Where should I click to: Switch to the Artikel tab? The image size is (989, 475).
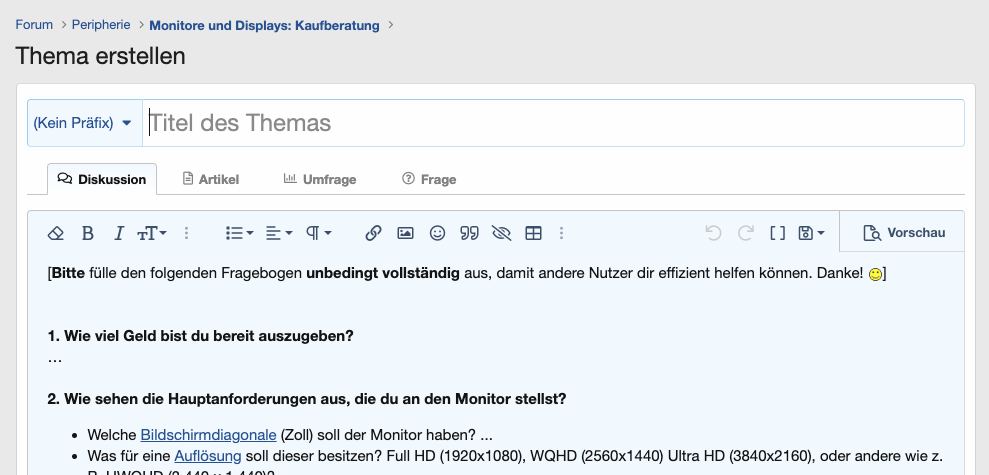click(x=211, y=179)
